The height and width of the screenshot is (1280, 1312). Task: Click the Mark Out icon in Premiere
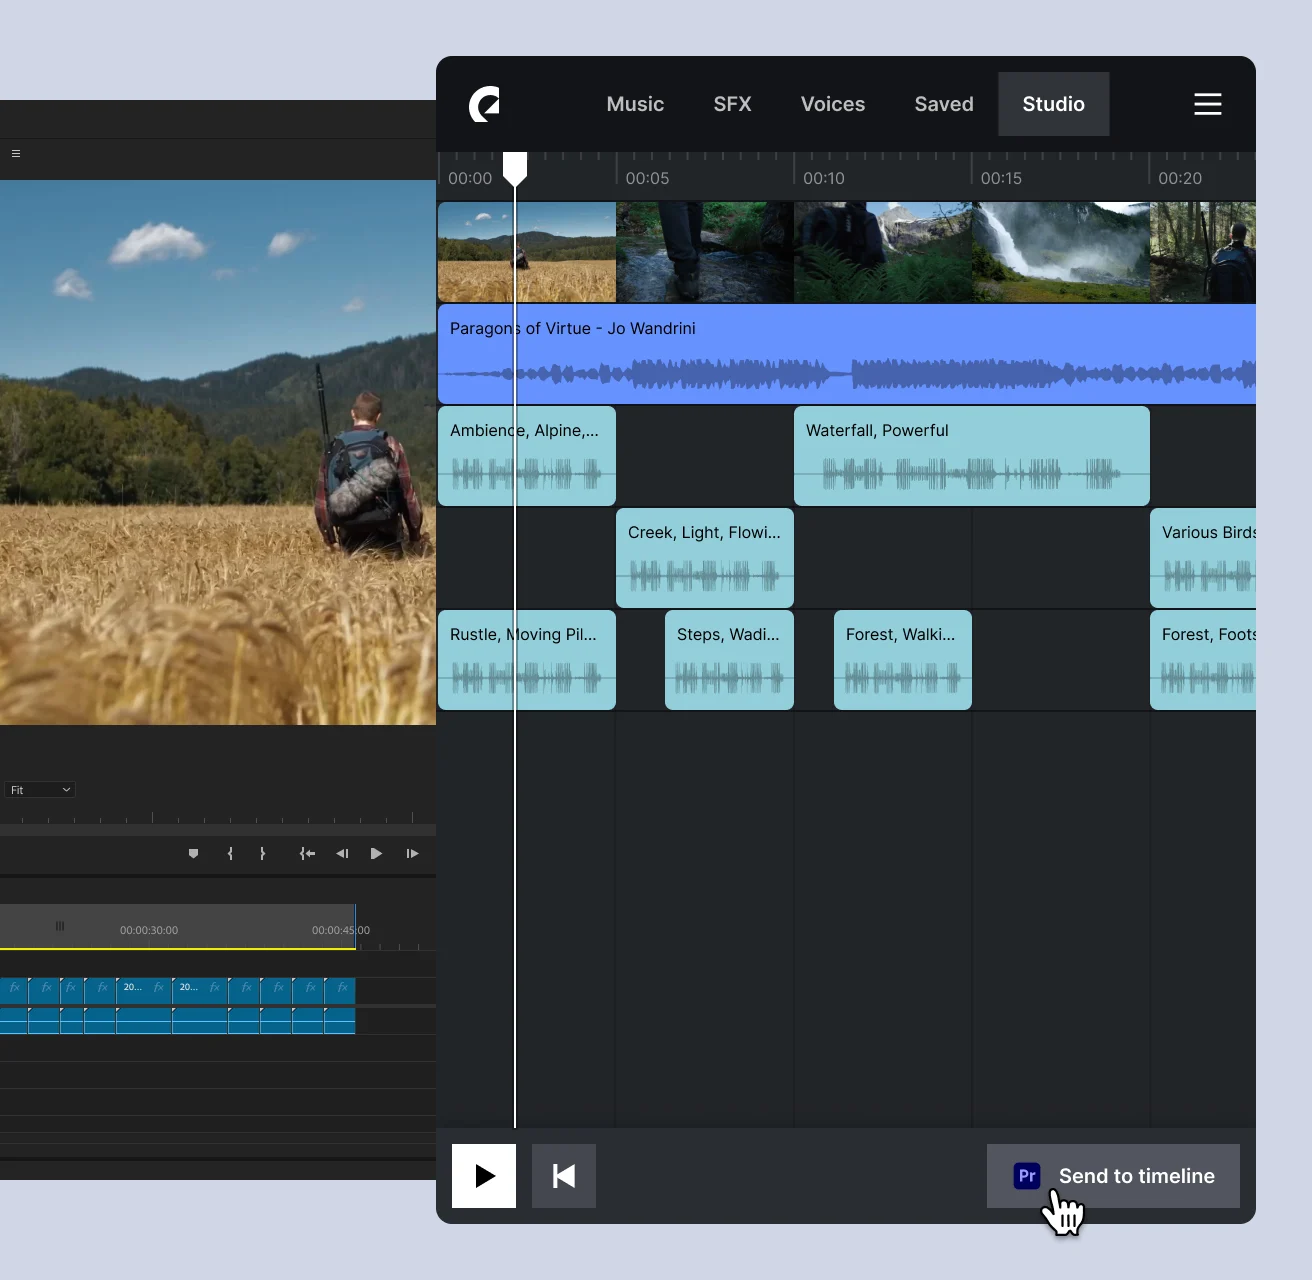point(263,853)
